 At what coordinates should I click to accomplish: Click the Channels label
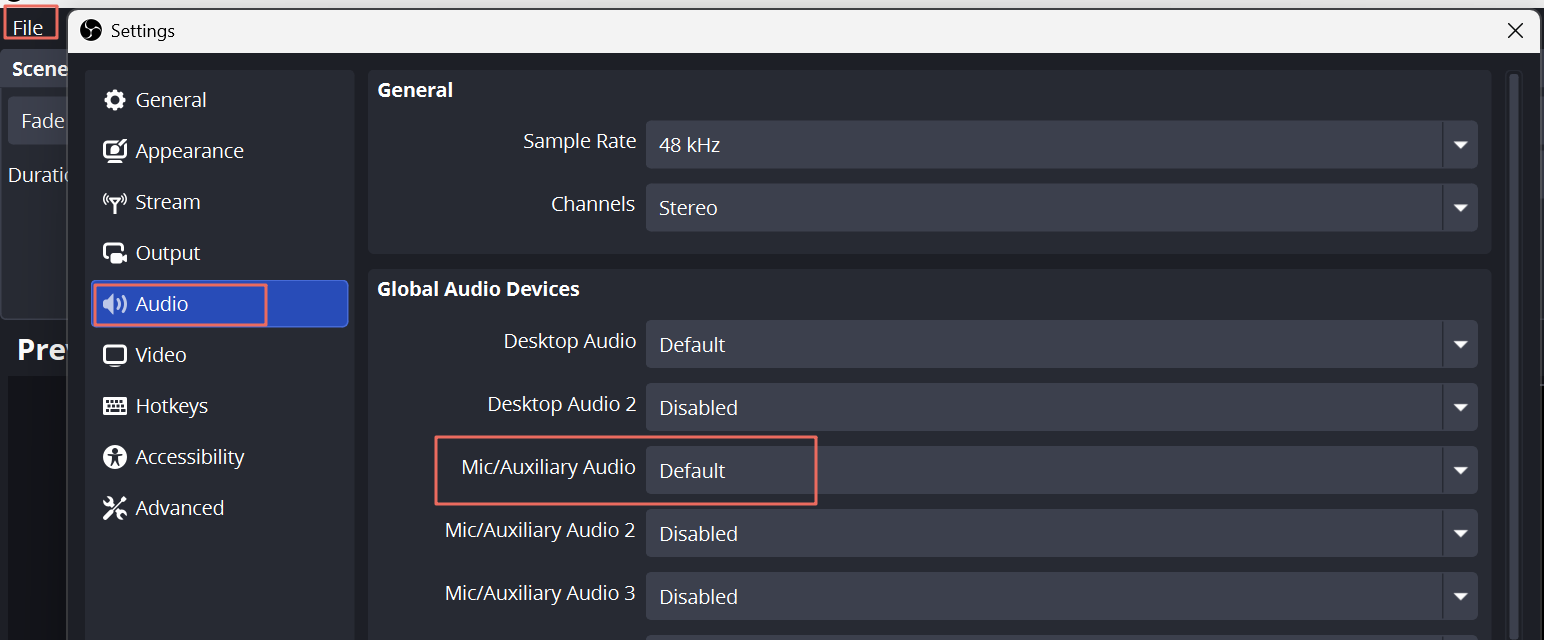[593, 204]
